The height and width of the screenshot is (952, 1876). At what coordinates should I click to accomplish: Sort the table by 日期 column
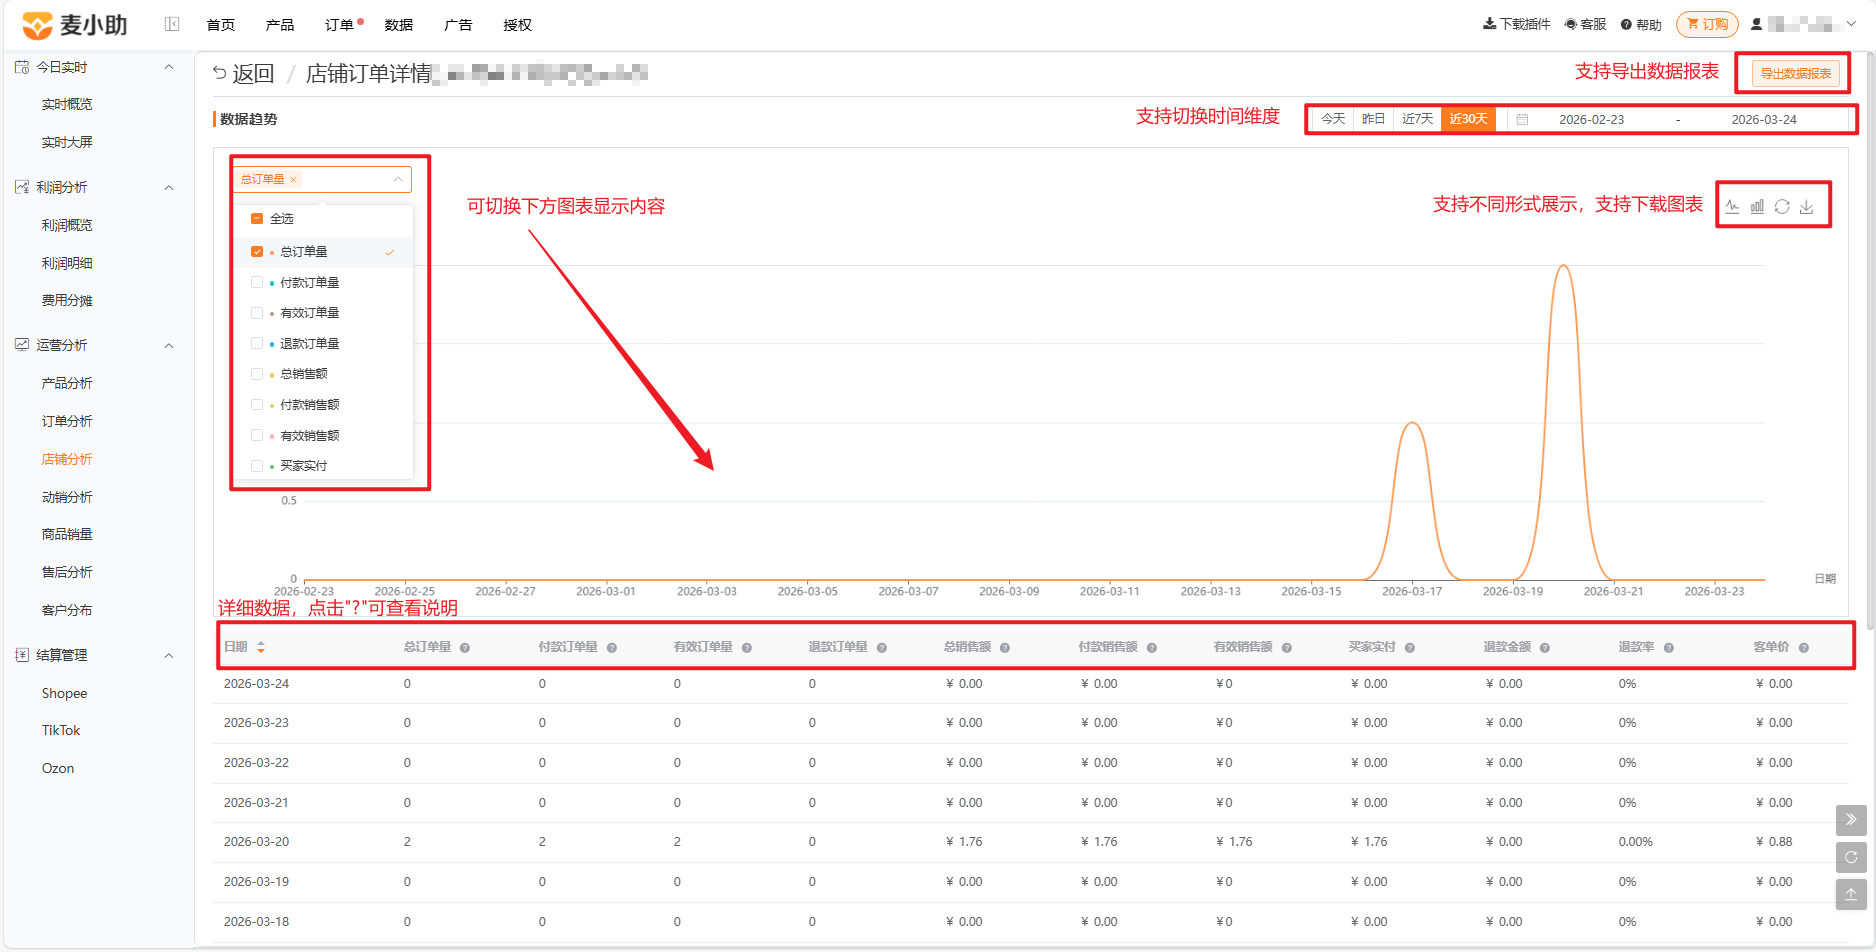261,647
